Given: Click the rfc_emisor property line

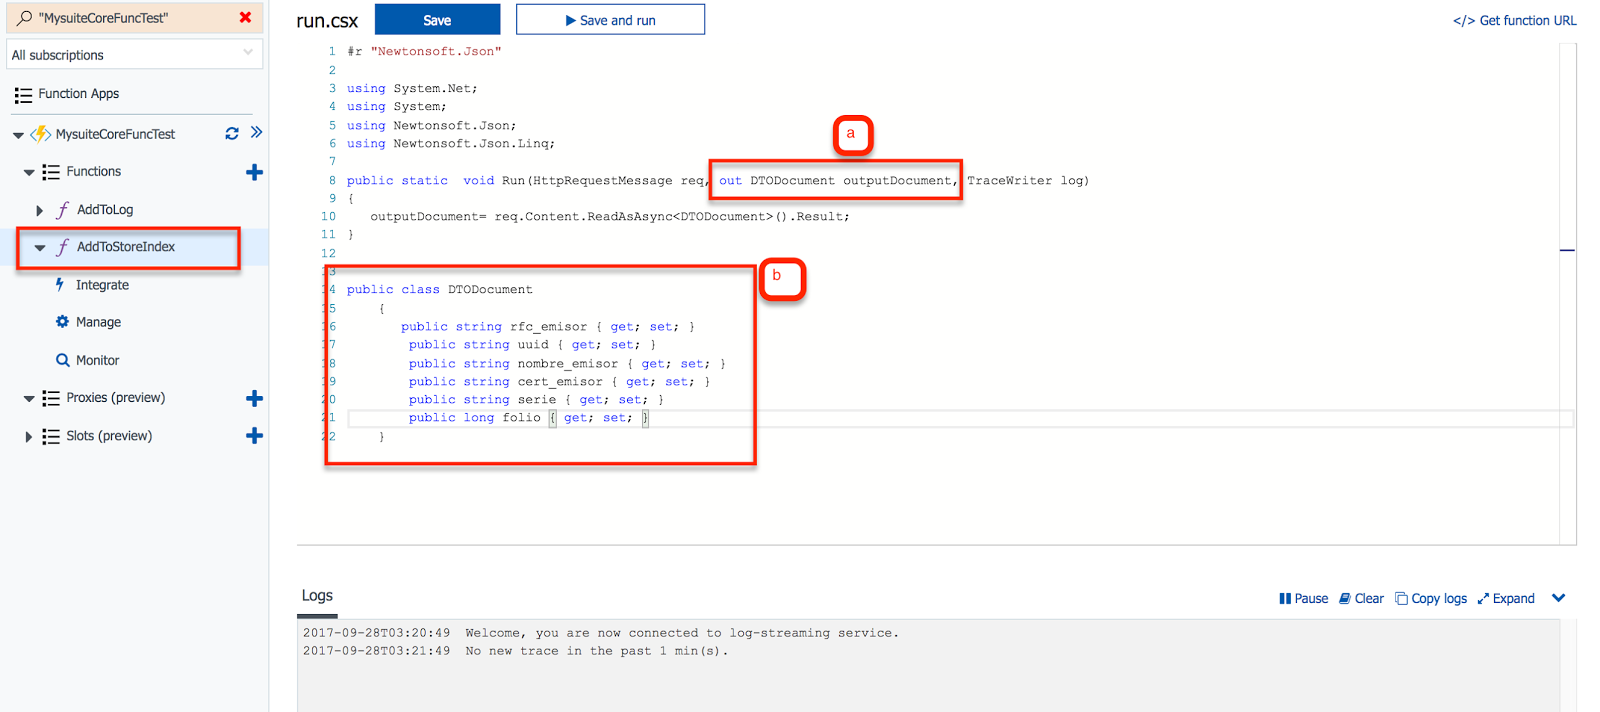Looking at the screenshot, I should (548, 327).
